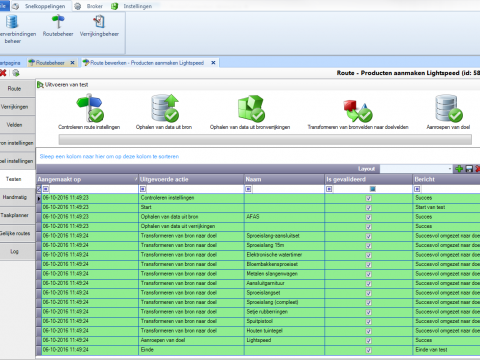Open the Taakplanner side section
The height and width of the screenshot is (360, 480).
[17, 215]
